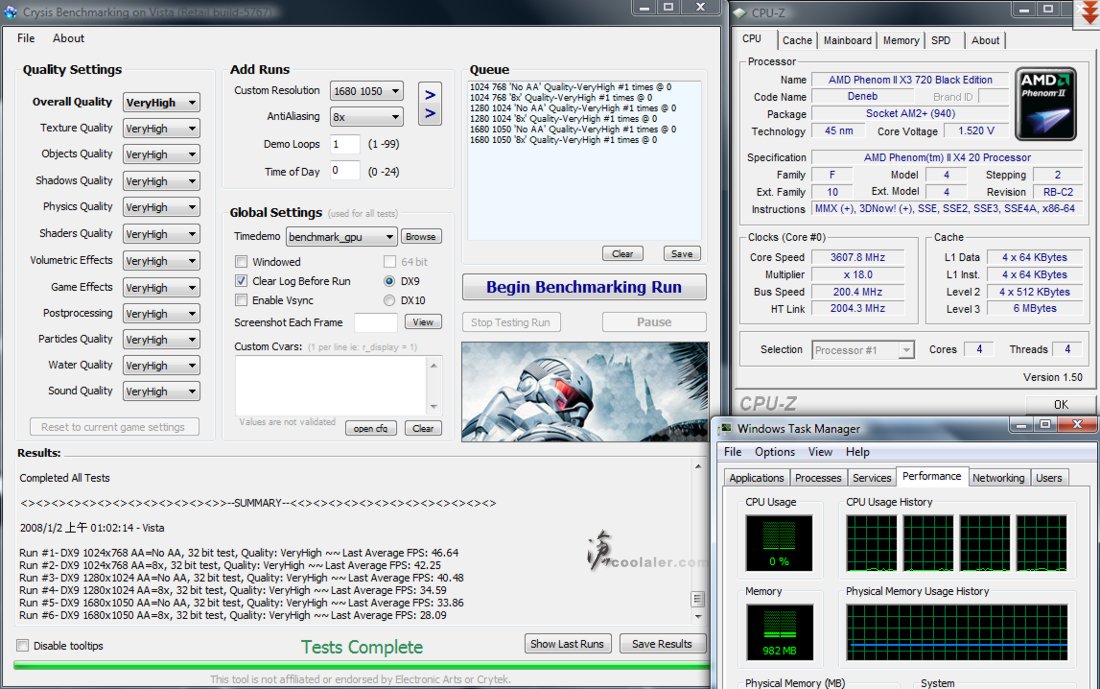Click the green Tests Complete progress bar

[361, 665]
